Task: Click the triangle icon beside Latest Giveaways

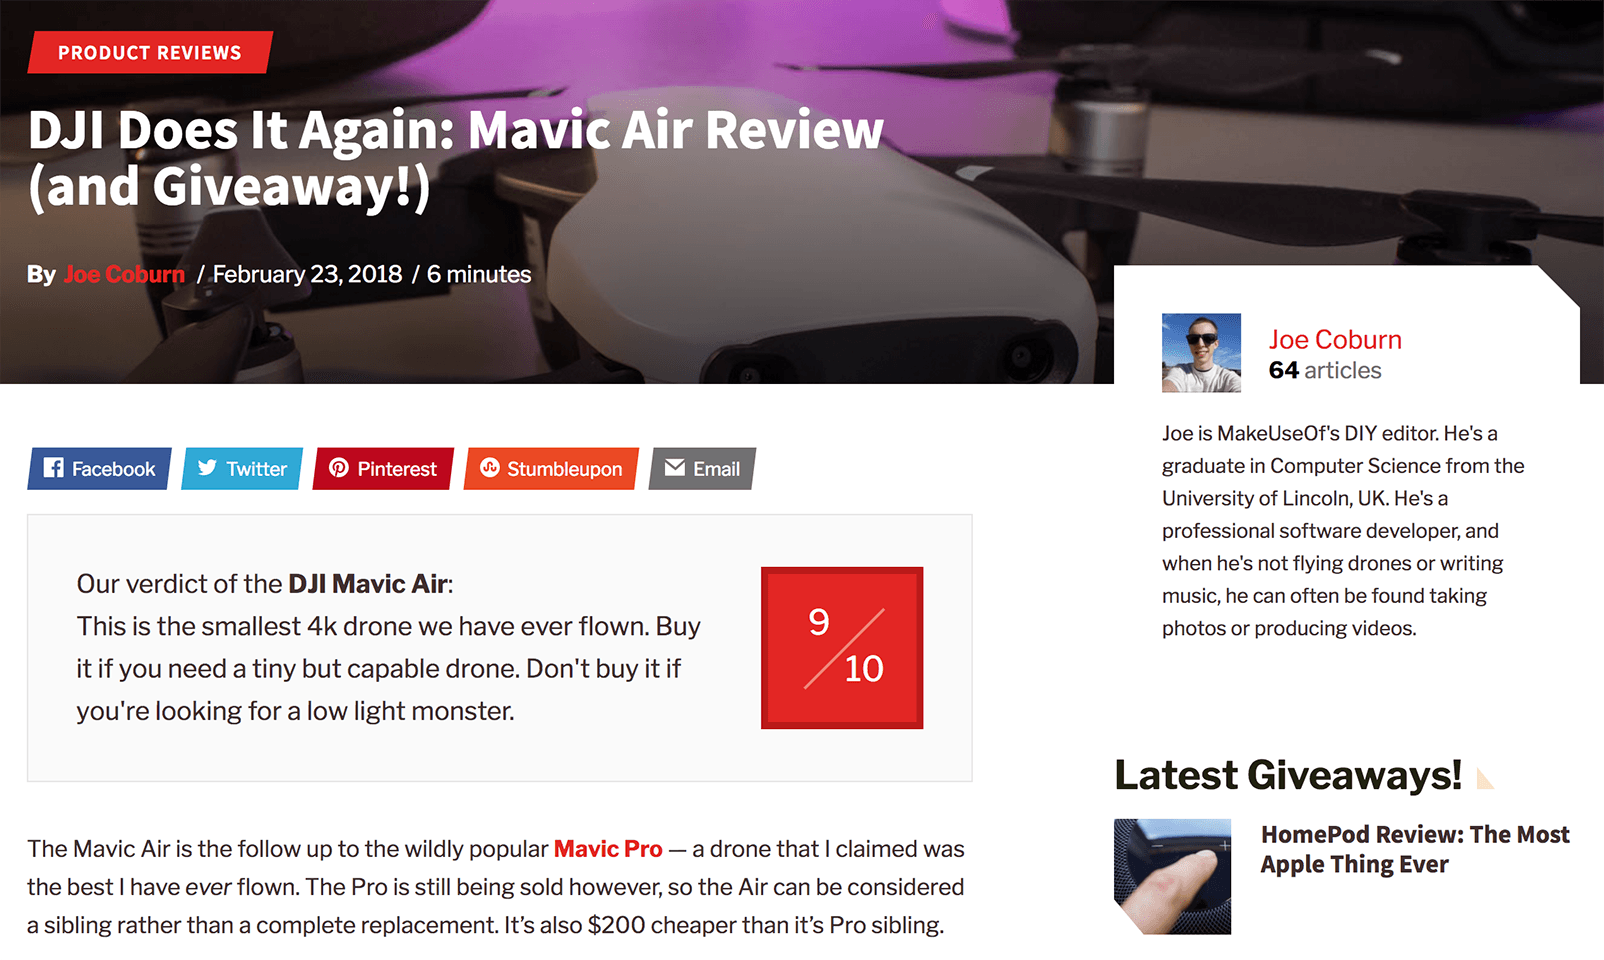Action: click(x=1485, y=779)
